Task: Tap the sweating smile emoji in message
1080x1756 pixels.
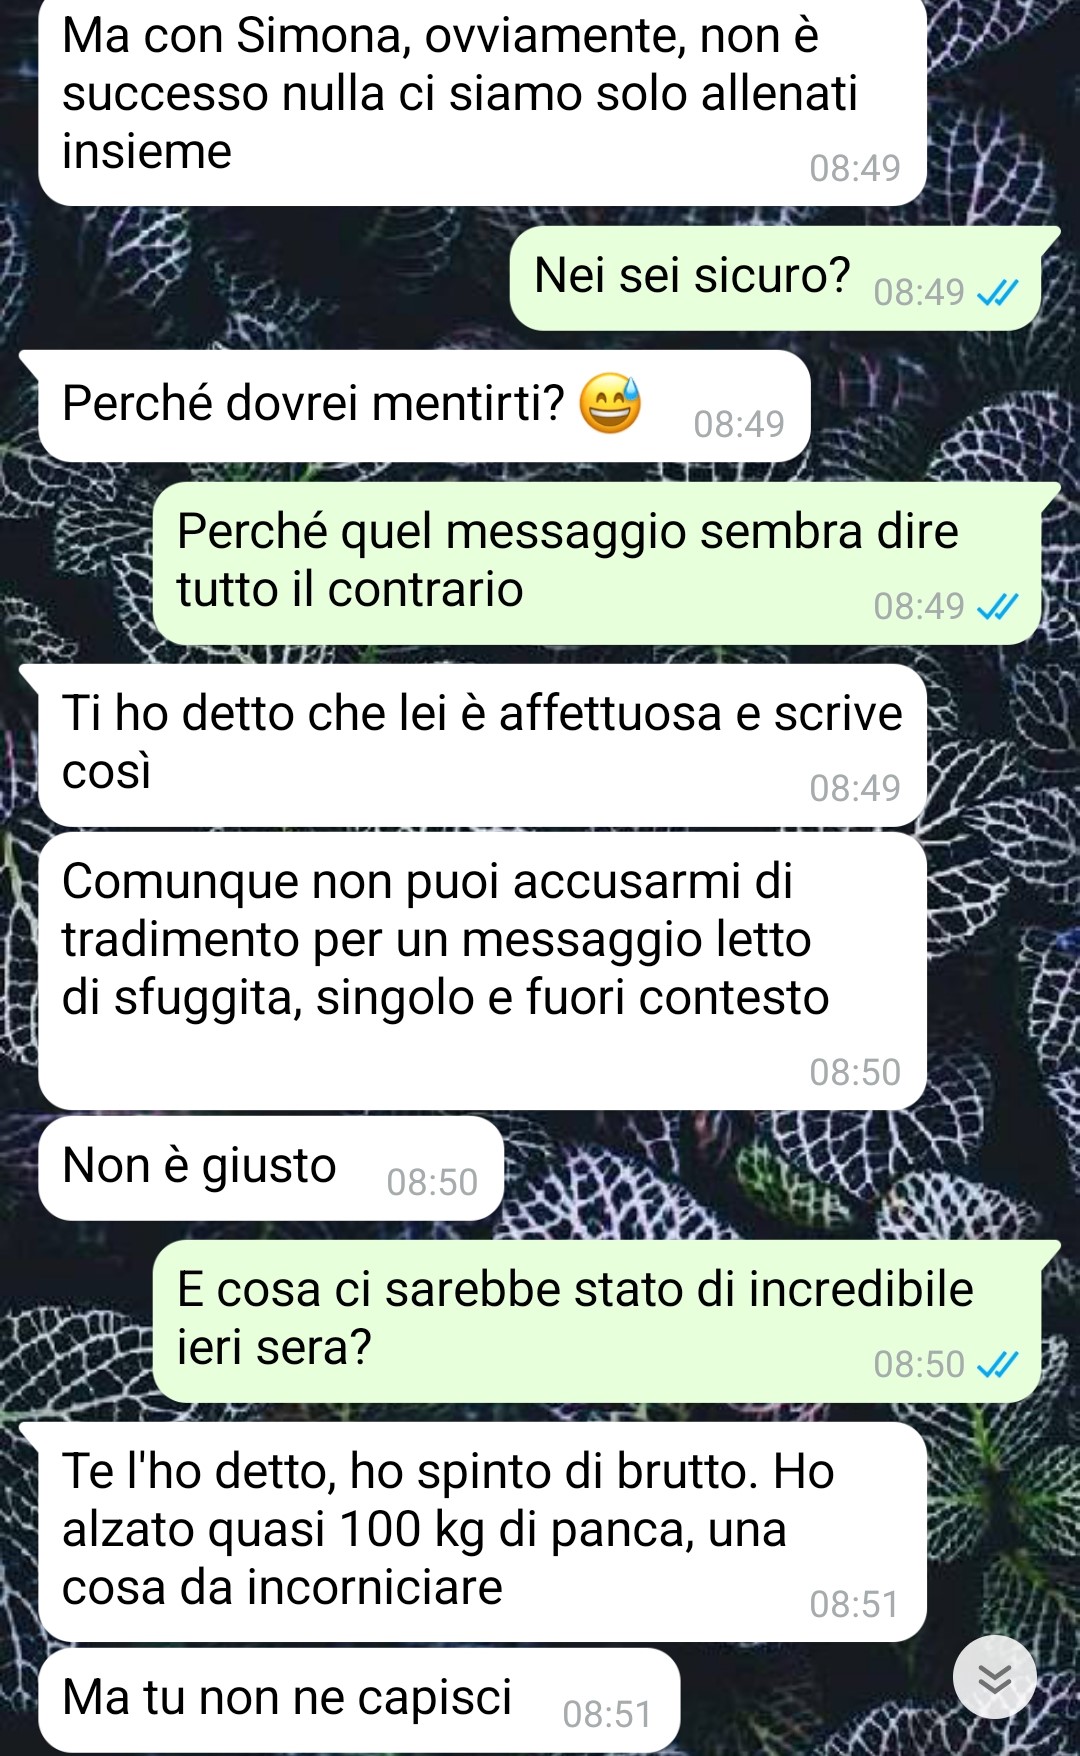Action: [x=610, y=403]
